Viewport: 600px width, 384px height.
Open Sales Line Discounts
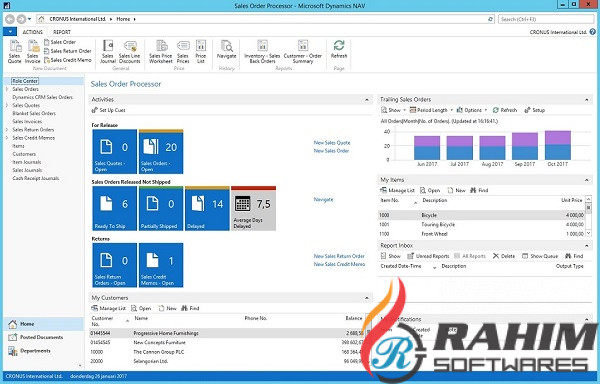coord(130,52)
